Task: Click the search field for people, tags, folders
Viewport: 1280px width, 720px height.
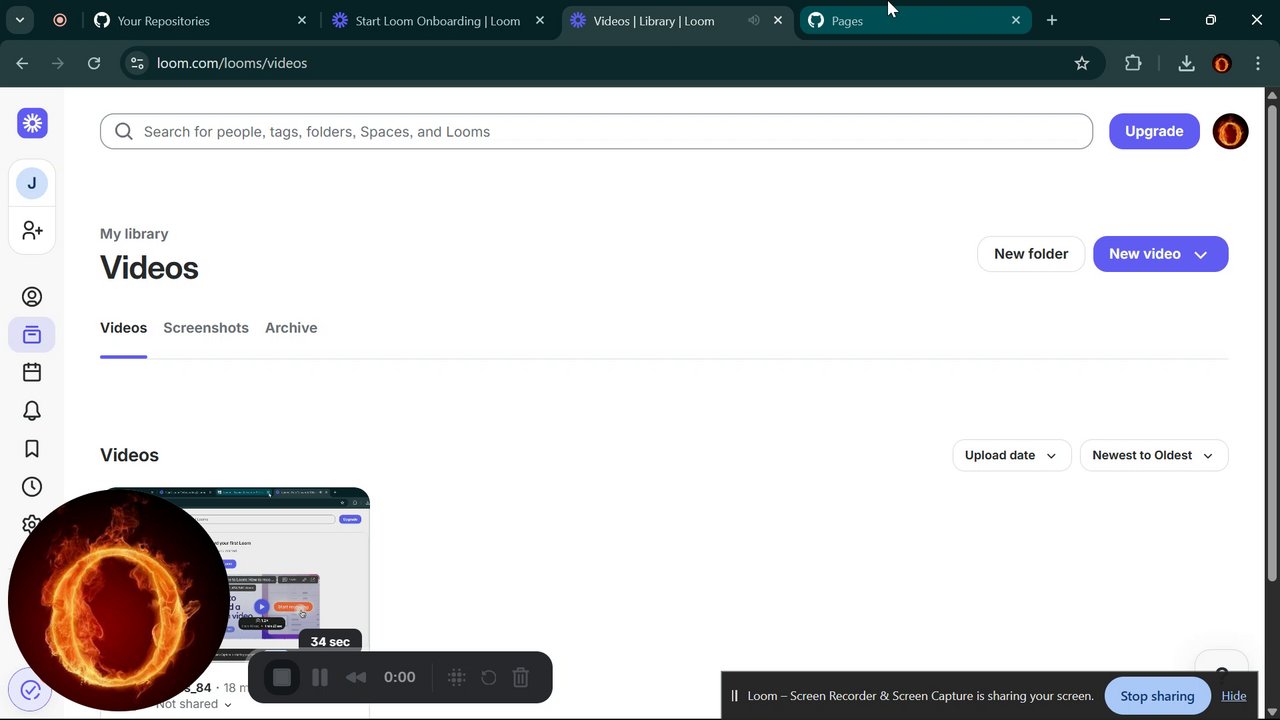Action: tap(596, 131)
